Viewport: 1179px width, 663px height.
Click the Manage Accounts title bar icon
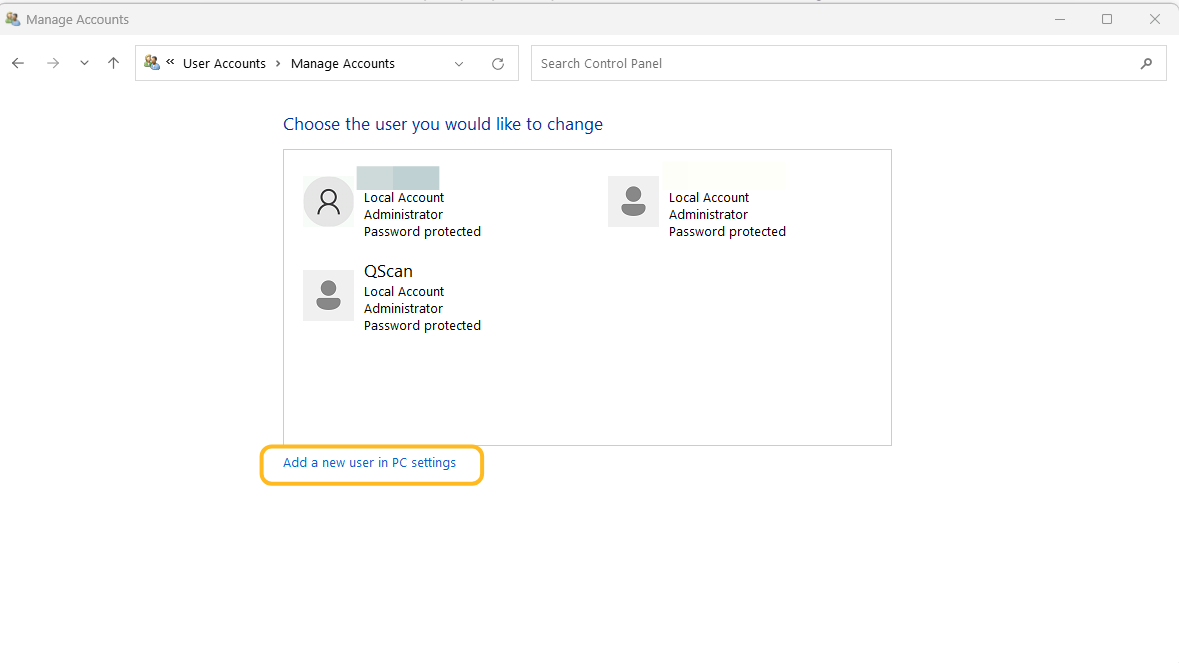pos(13,19)
